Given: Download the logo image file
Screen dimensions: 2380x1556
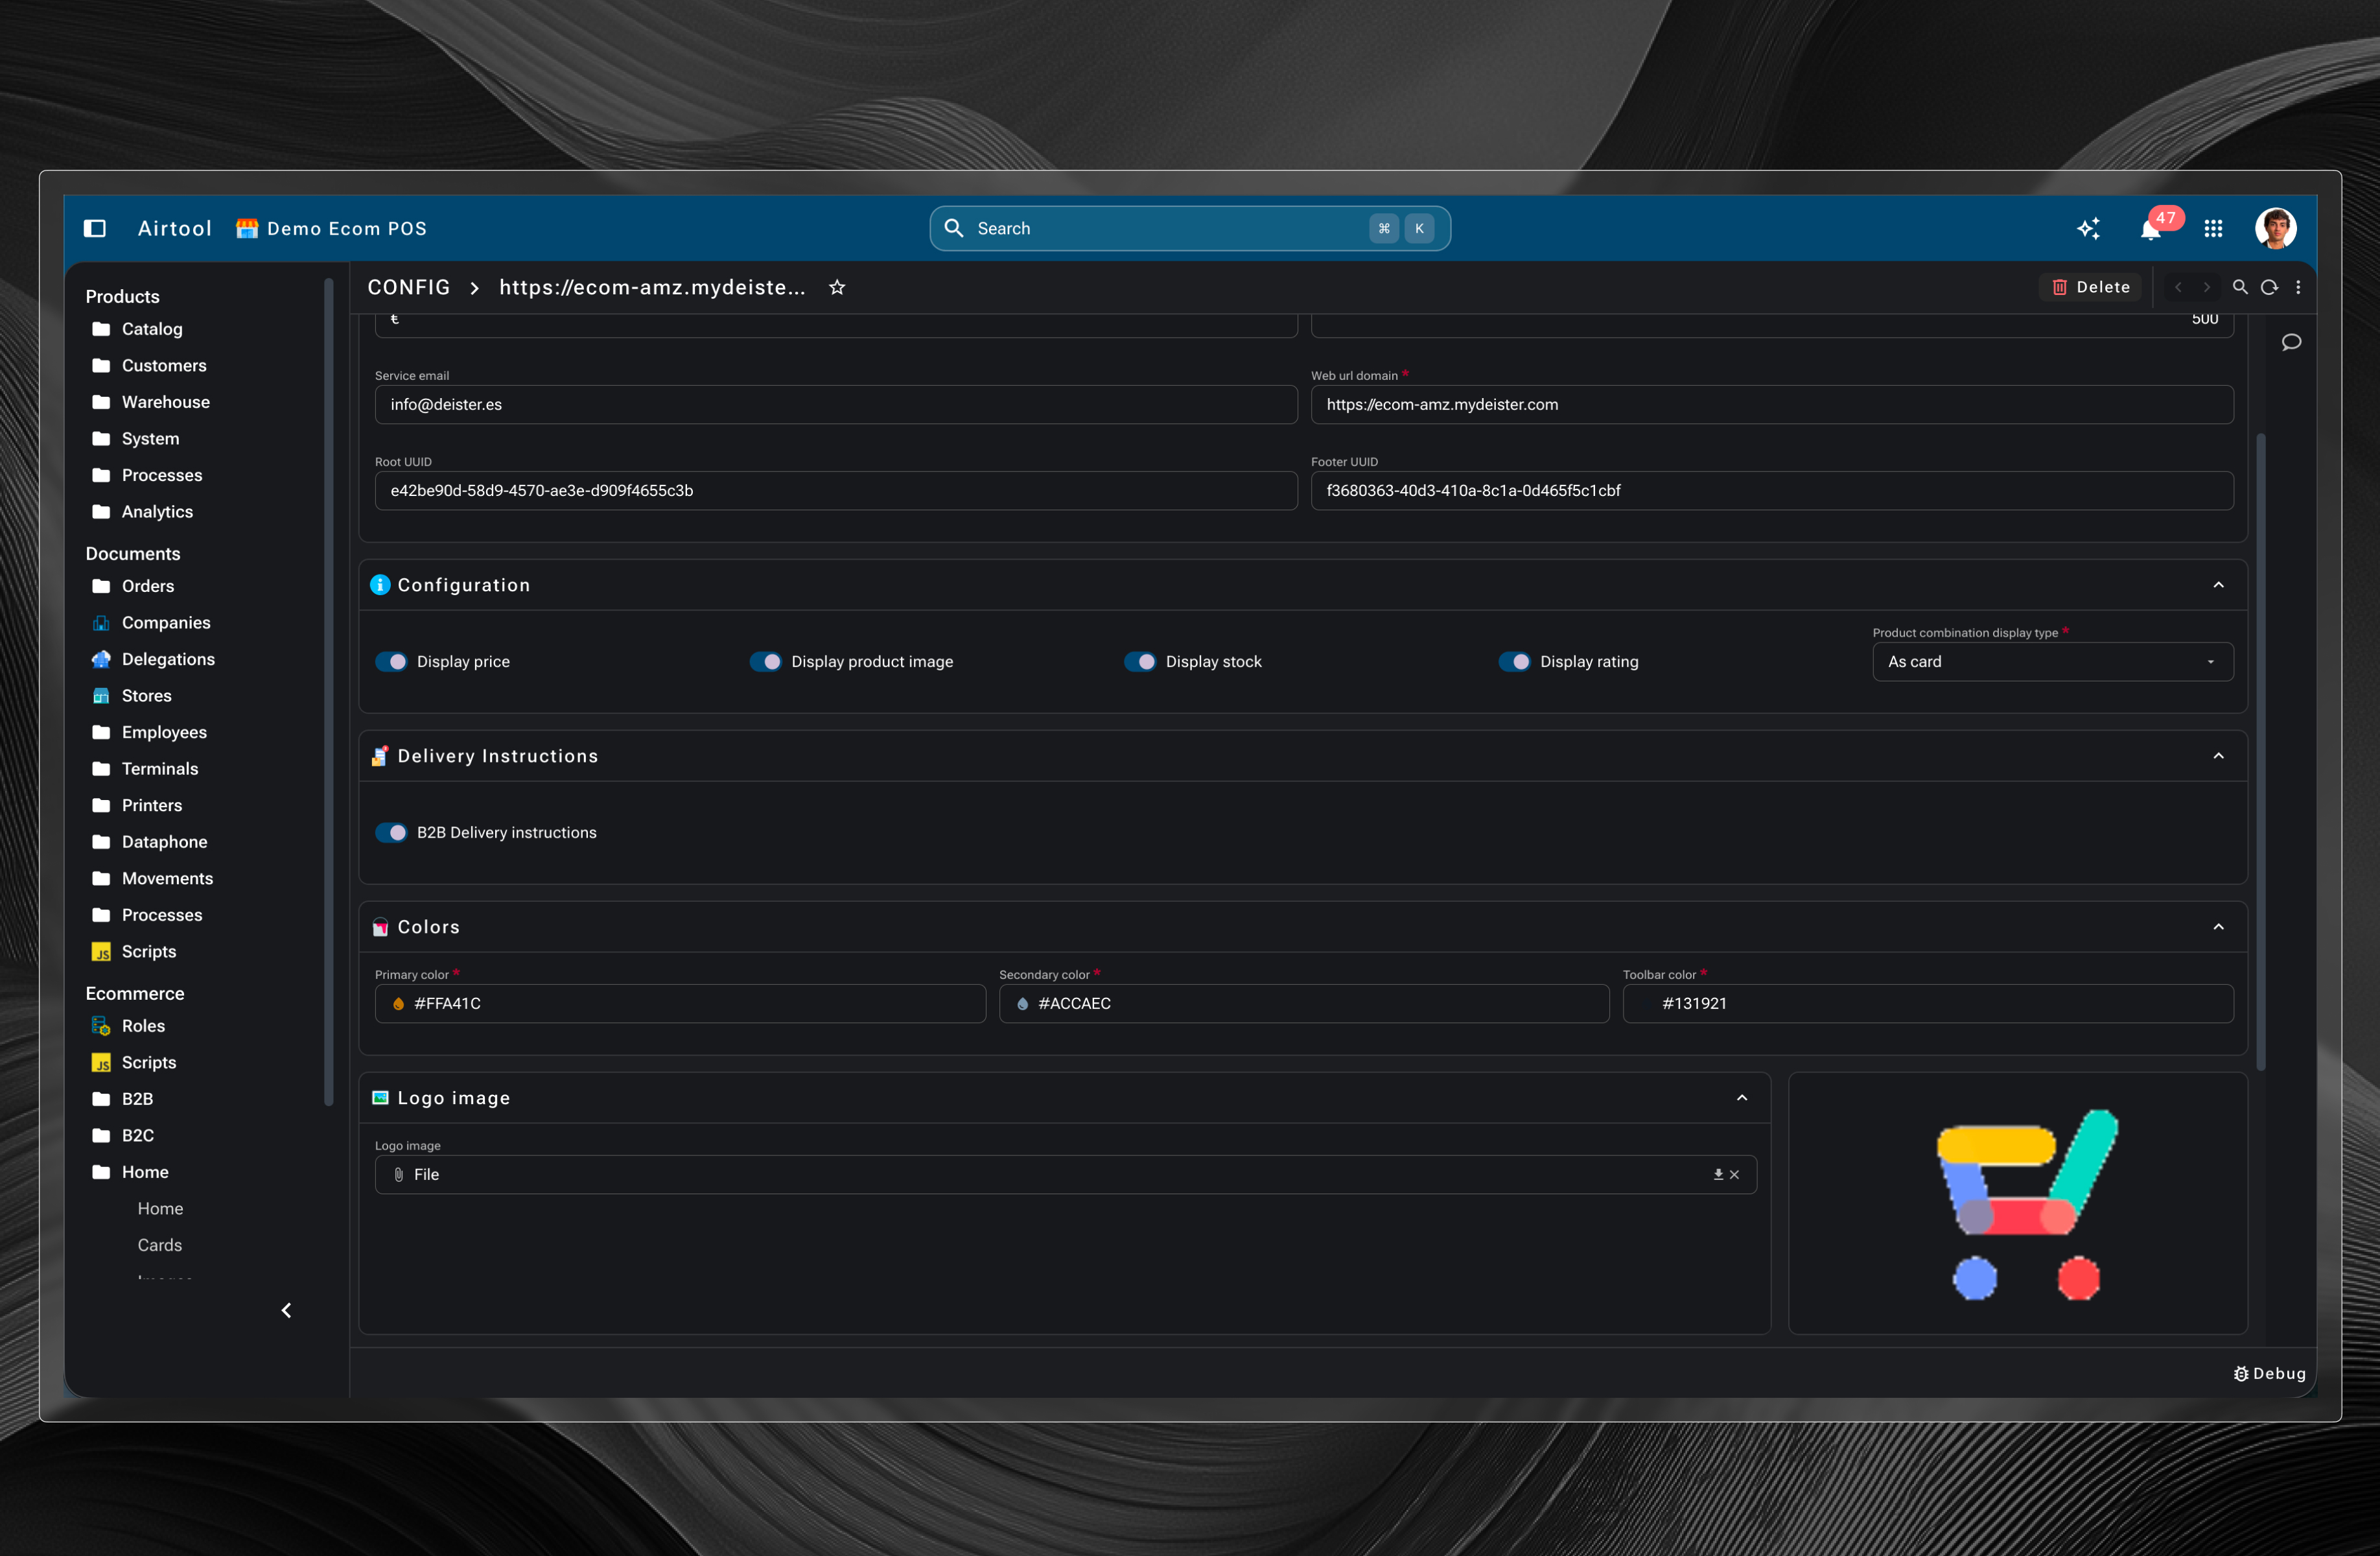Looking at the screenshot, I should click(x=1718, y=1174).
